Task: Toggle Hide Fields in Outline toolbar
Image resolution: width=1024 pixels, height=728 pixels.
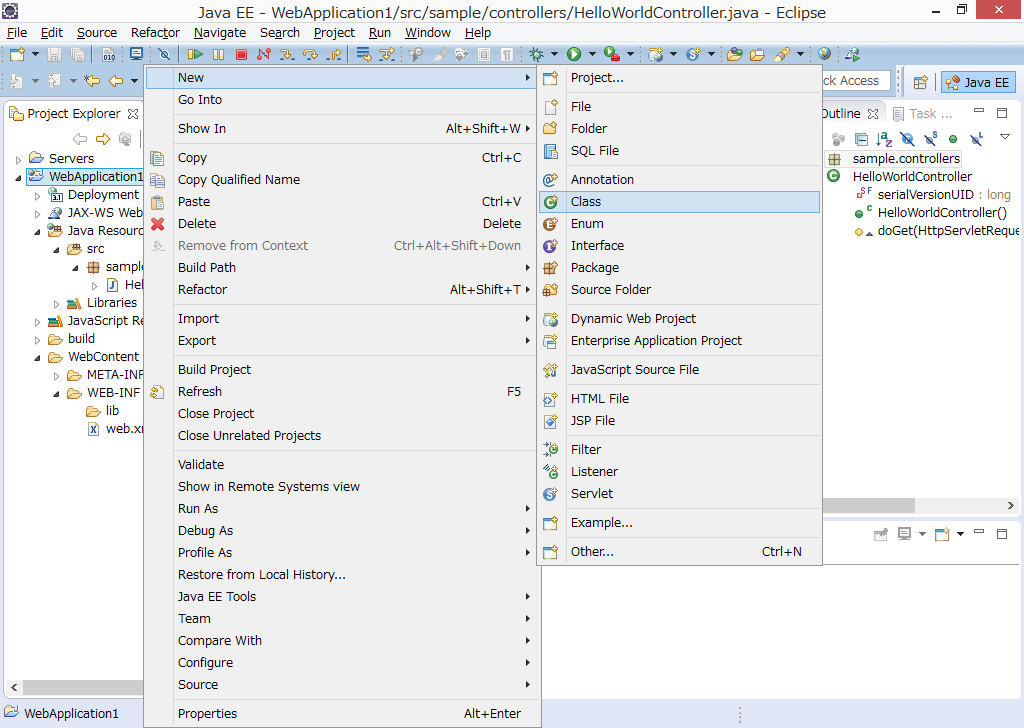Action: [907, 138]
